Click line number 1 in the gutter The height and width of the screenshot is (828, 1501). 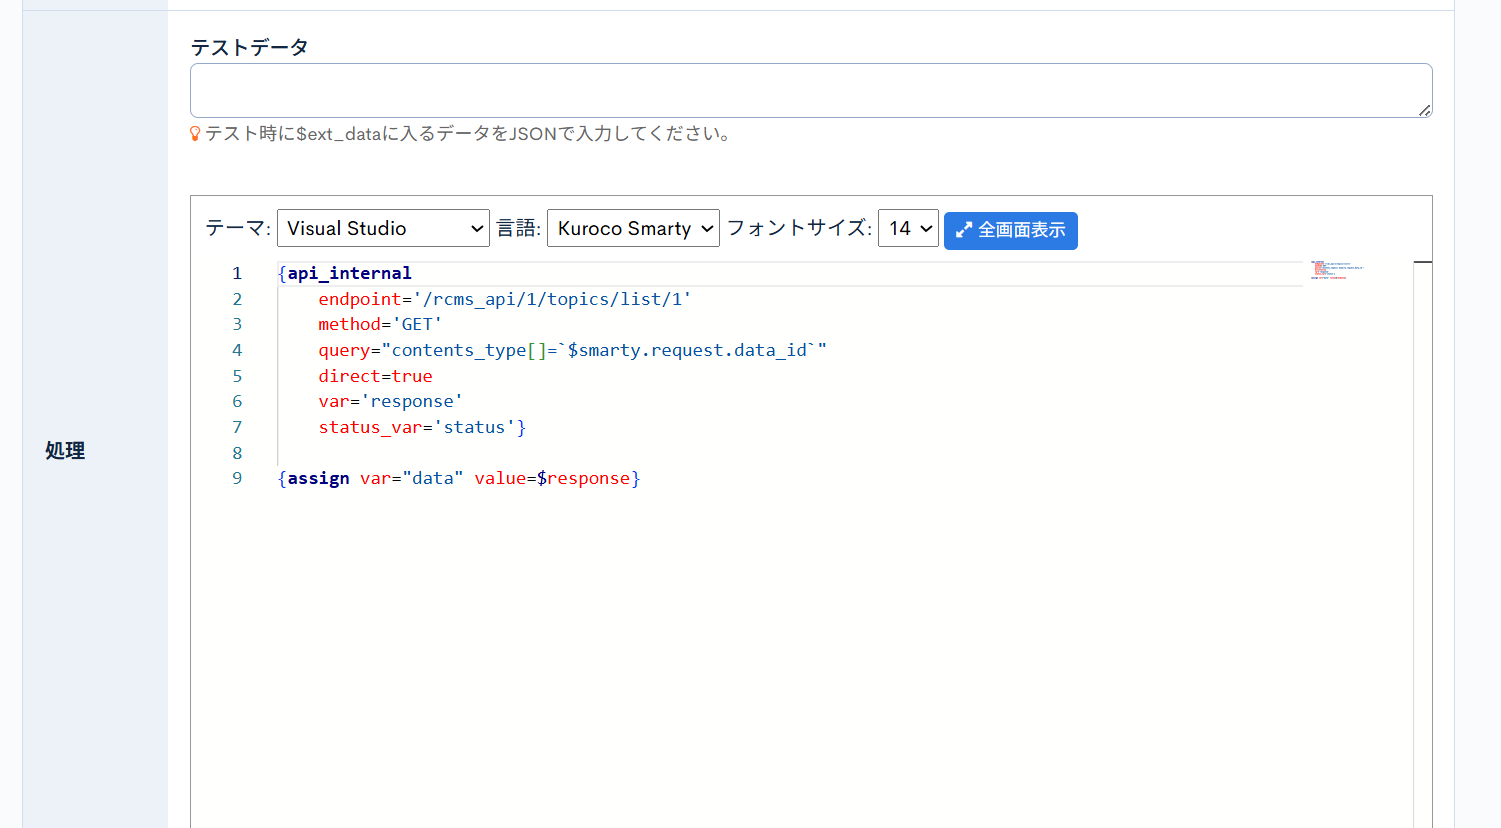[237, 273]
